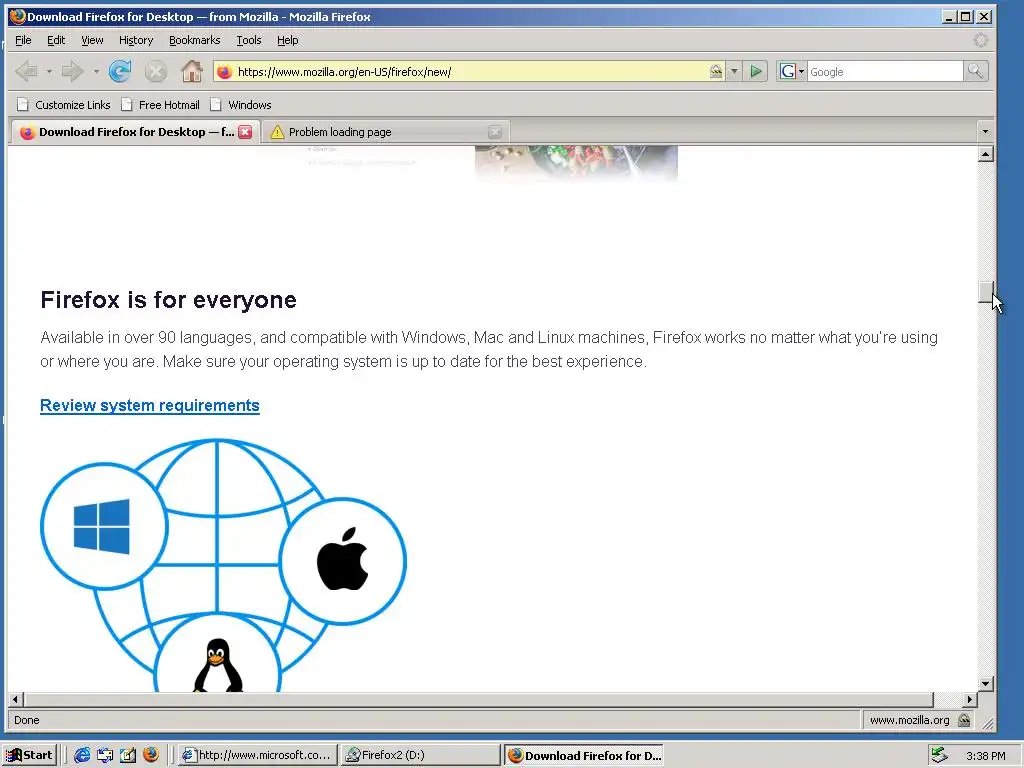Launch Internet Explorer from quick launch
This screenshot has width=1024, height=768.
82,755
